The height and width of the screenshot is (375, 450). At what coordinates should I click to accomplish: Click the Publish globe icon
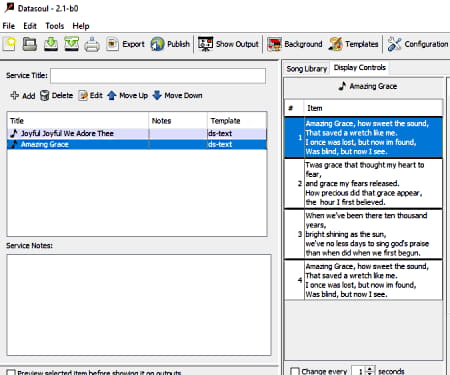(157, 44)
